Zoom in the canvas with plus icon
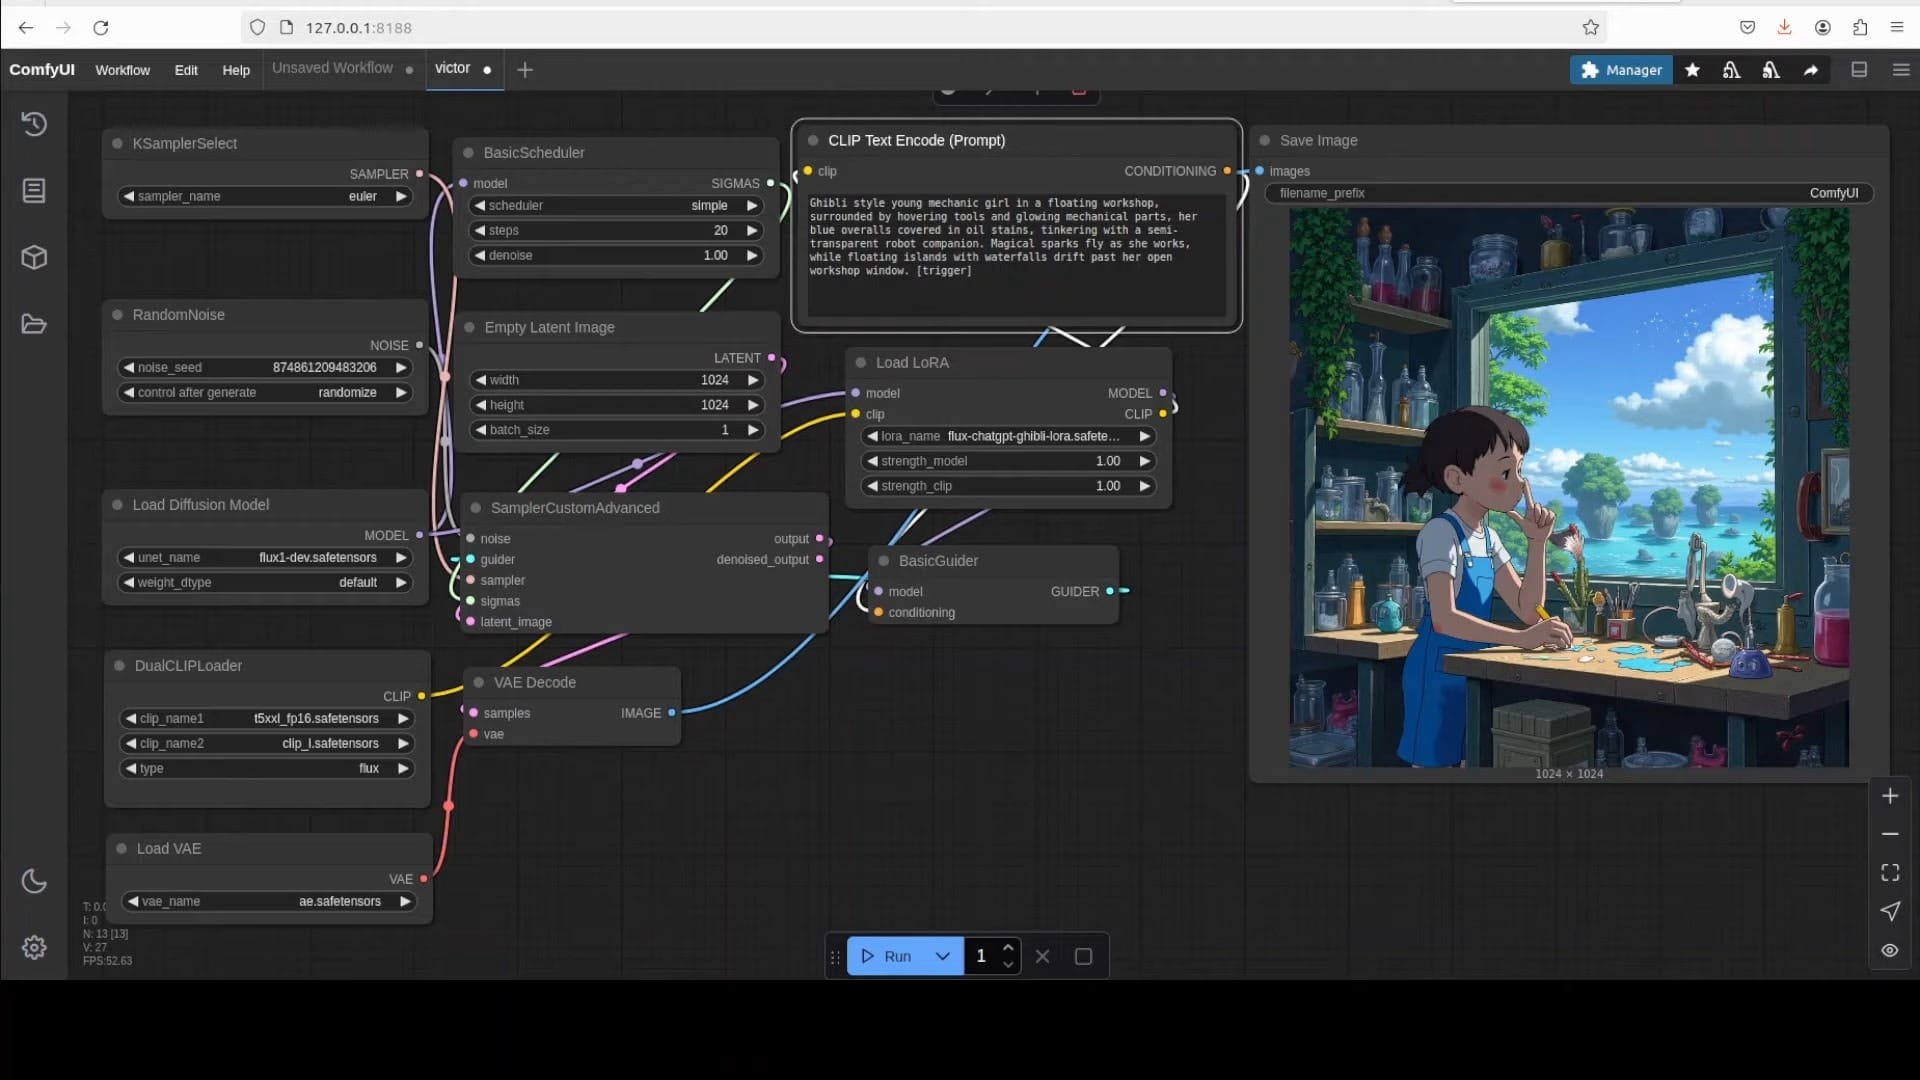The image size is (1920, 1080). click(x=1890, y=796)
